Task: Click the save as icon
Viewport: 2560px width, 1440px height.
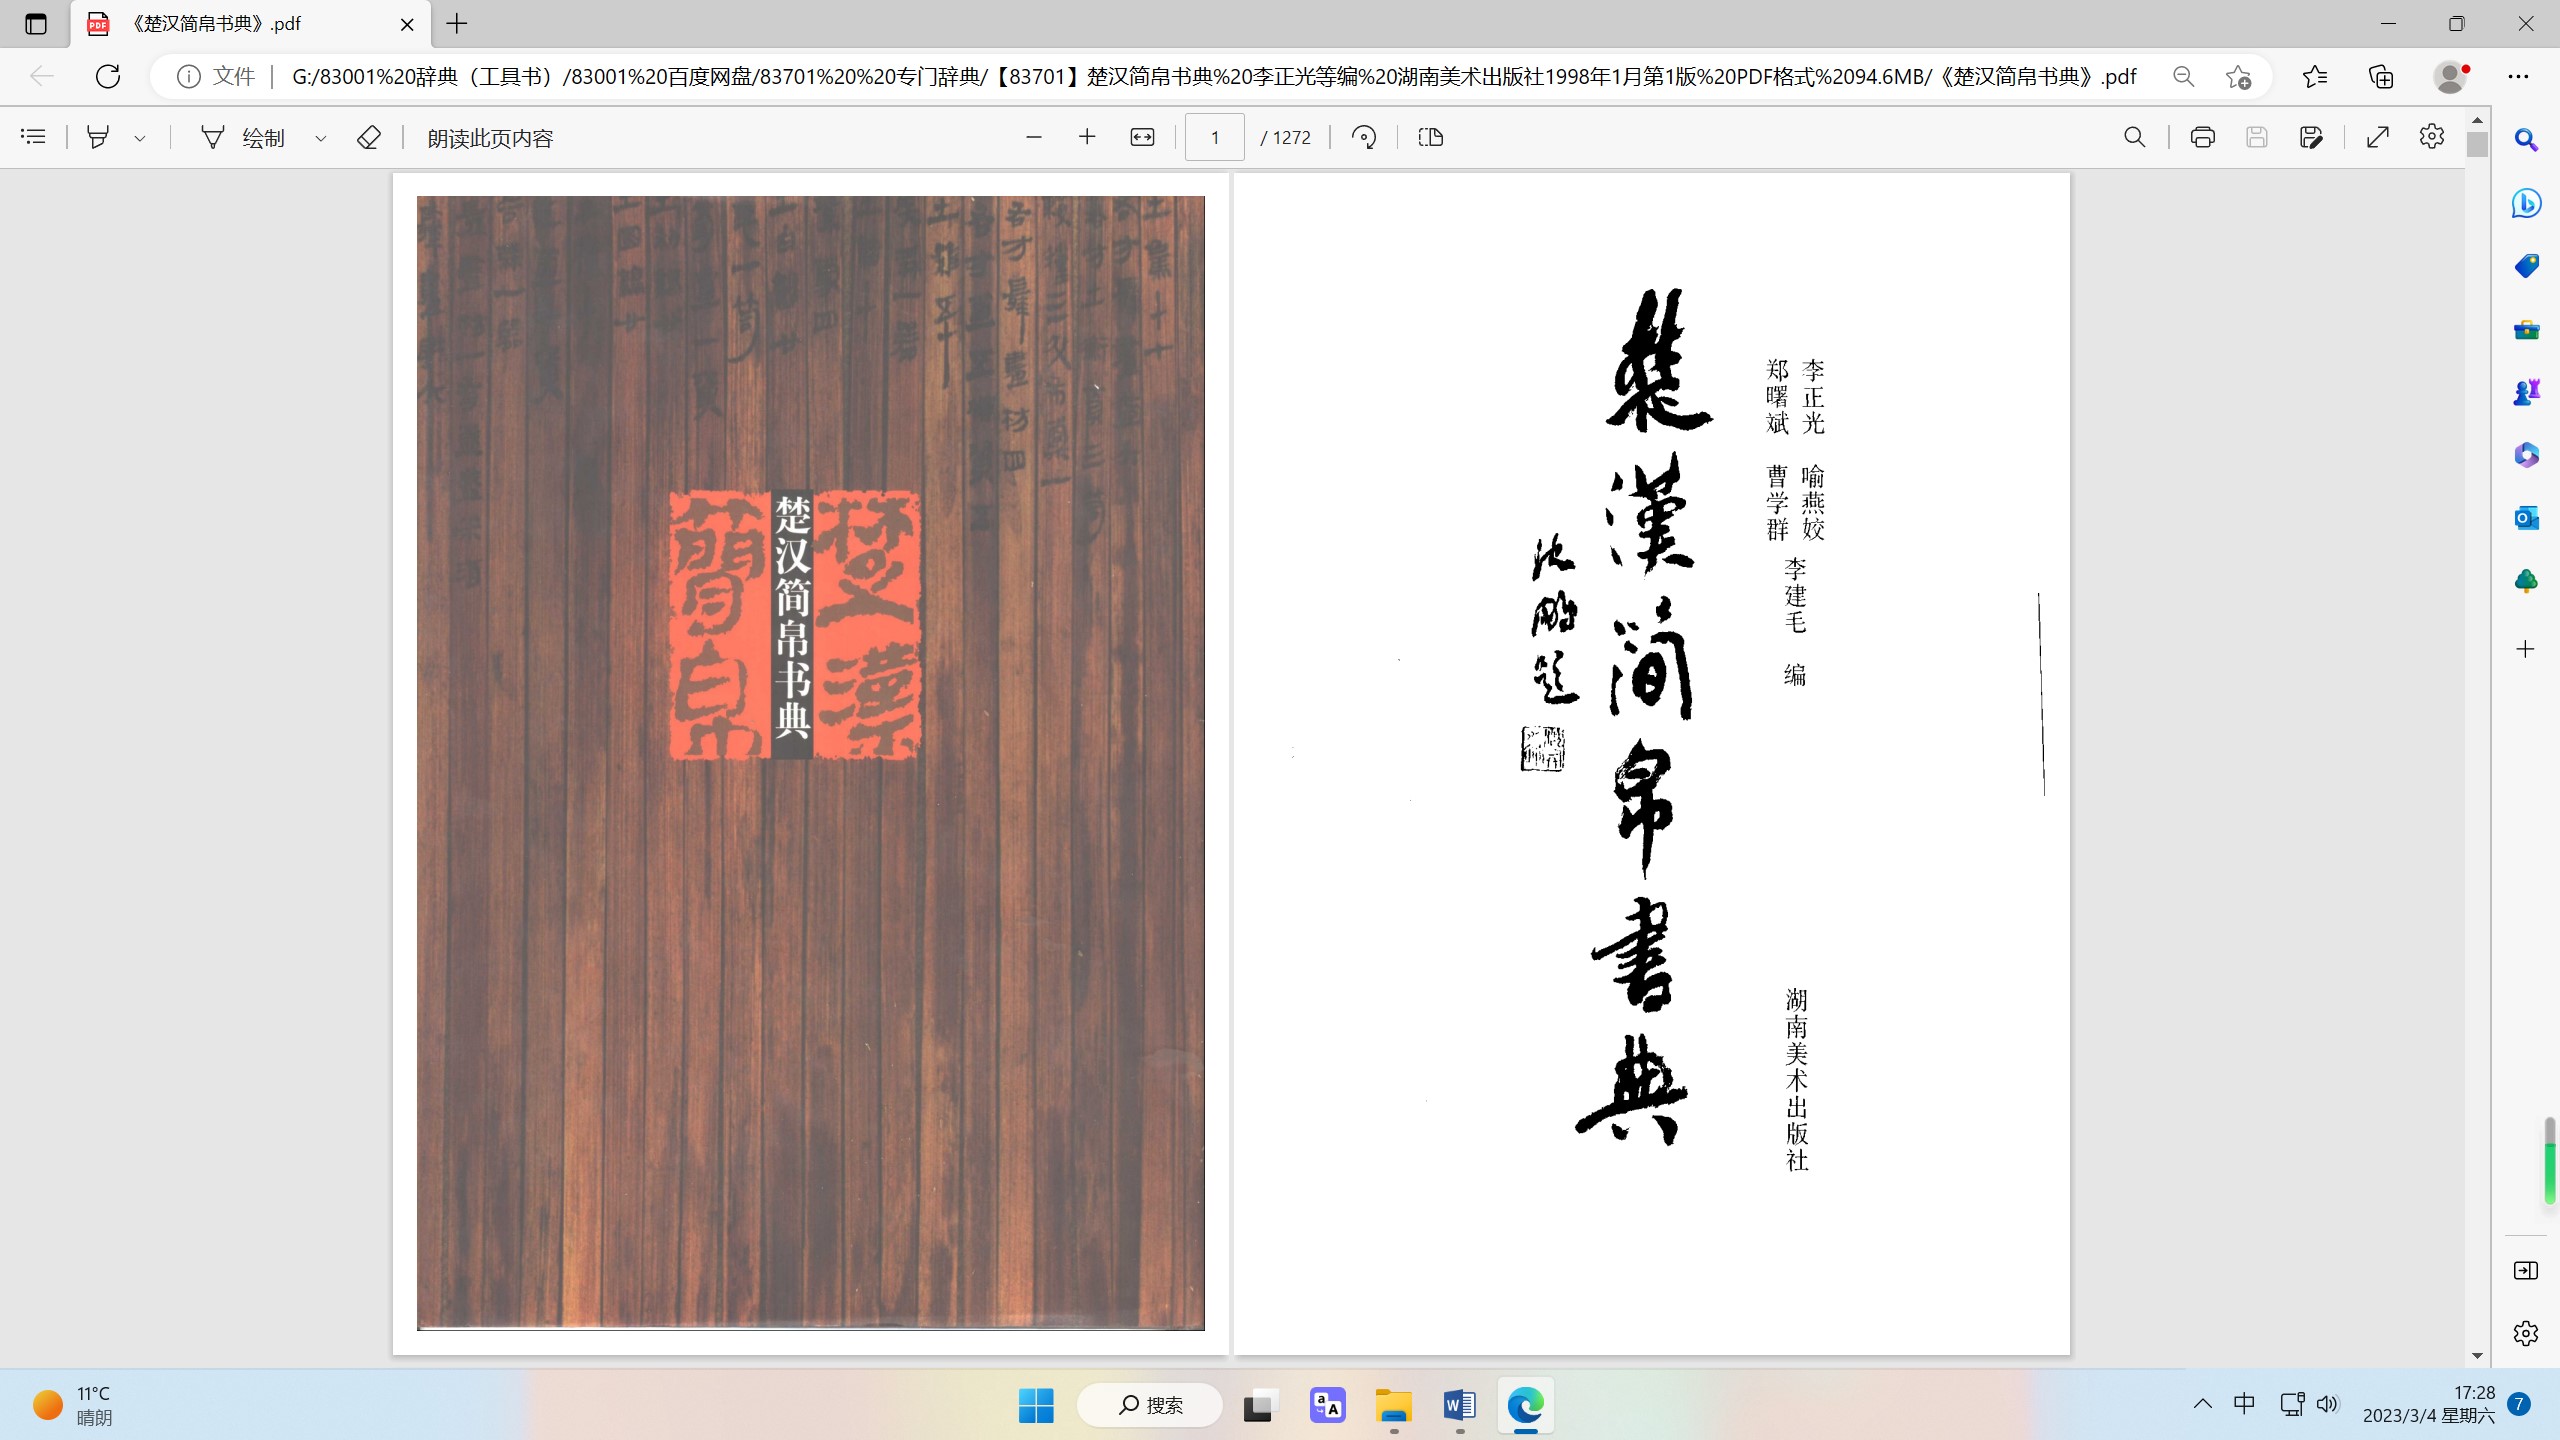Action: coord(2310,137)
